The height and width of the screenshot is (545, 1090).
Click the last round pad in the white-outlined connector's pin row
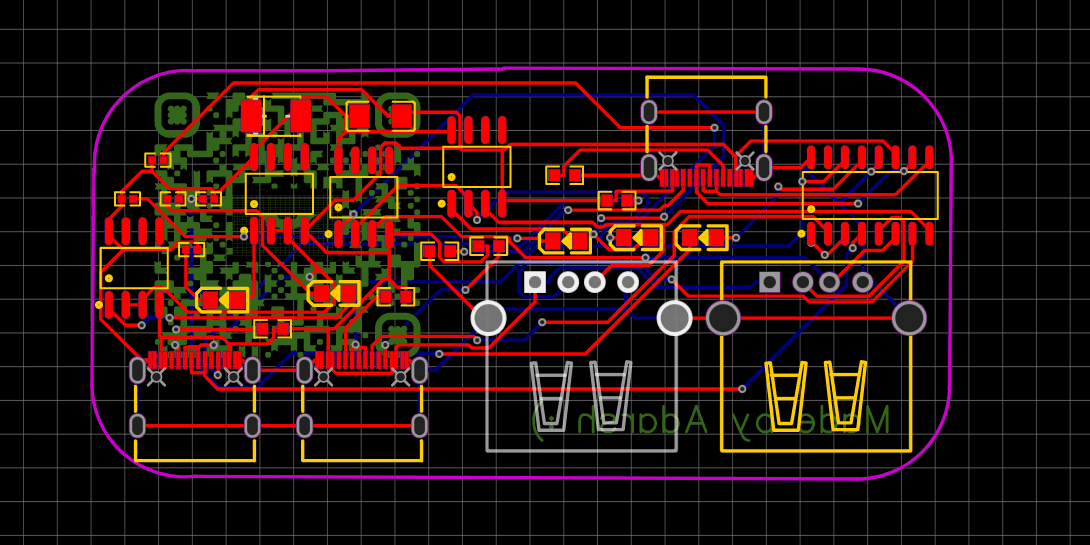tap(628, 282)
